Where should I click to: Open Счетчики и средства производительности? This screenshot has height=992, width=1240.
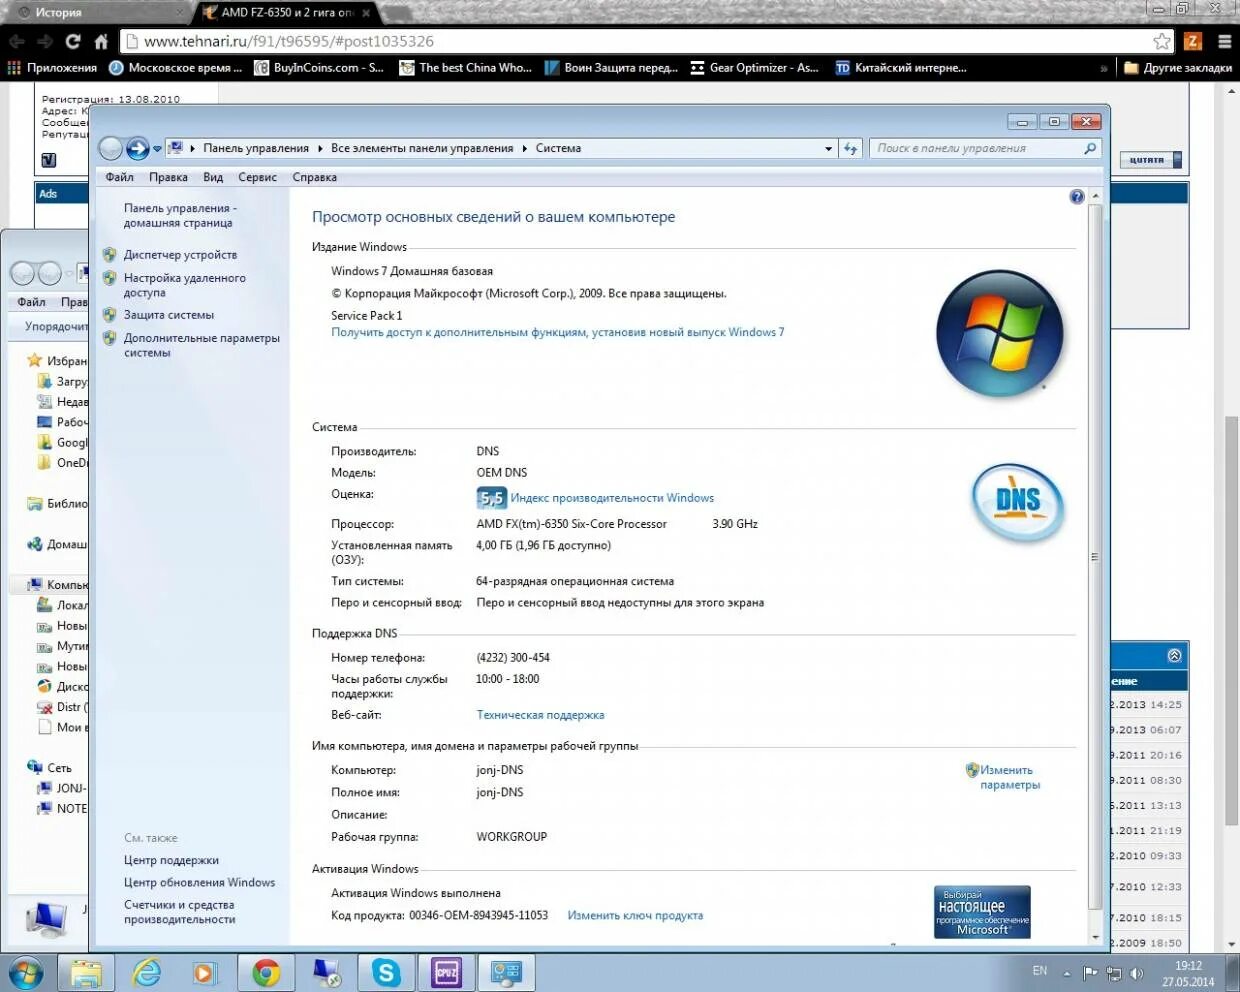click(x=179, y=912)
